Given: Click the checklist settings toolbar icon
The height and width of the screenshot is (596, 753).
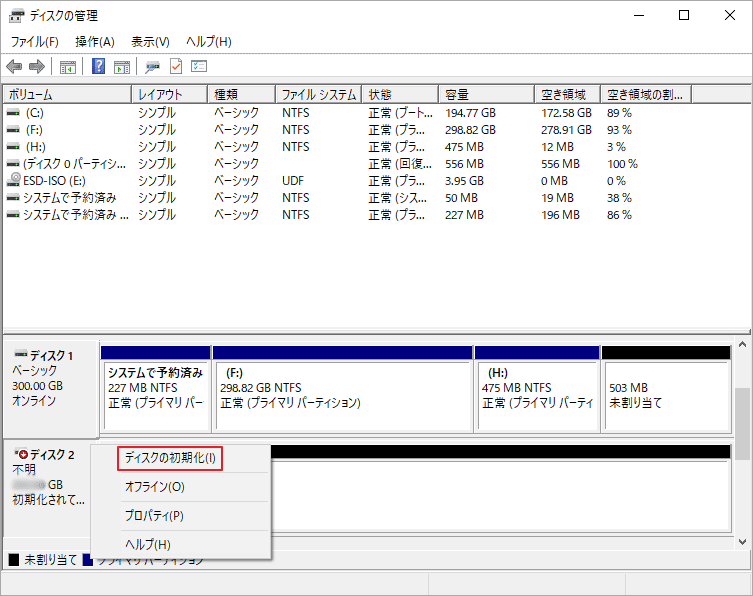Looking at the screenshot, I should [199, 66].
